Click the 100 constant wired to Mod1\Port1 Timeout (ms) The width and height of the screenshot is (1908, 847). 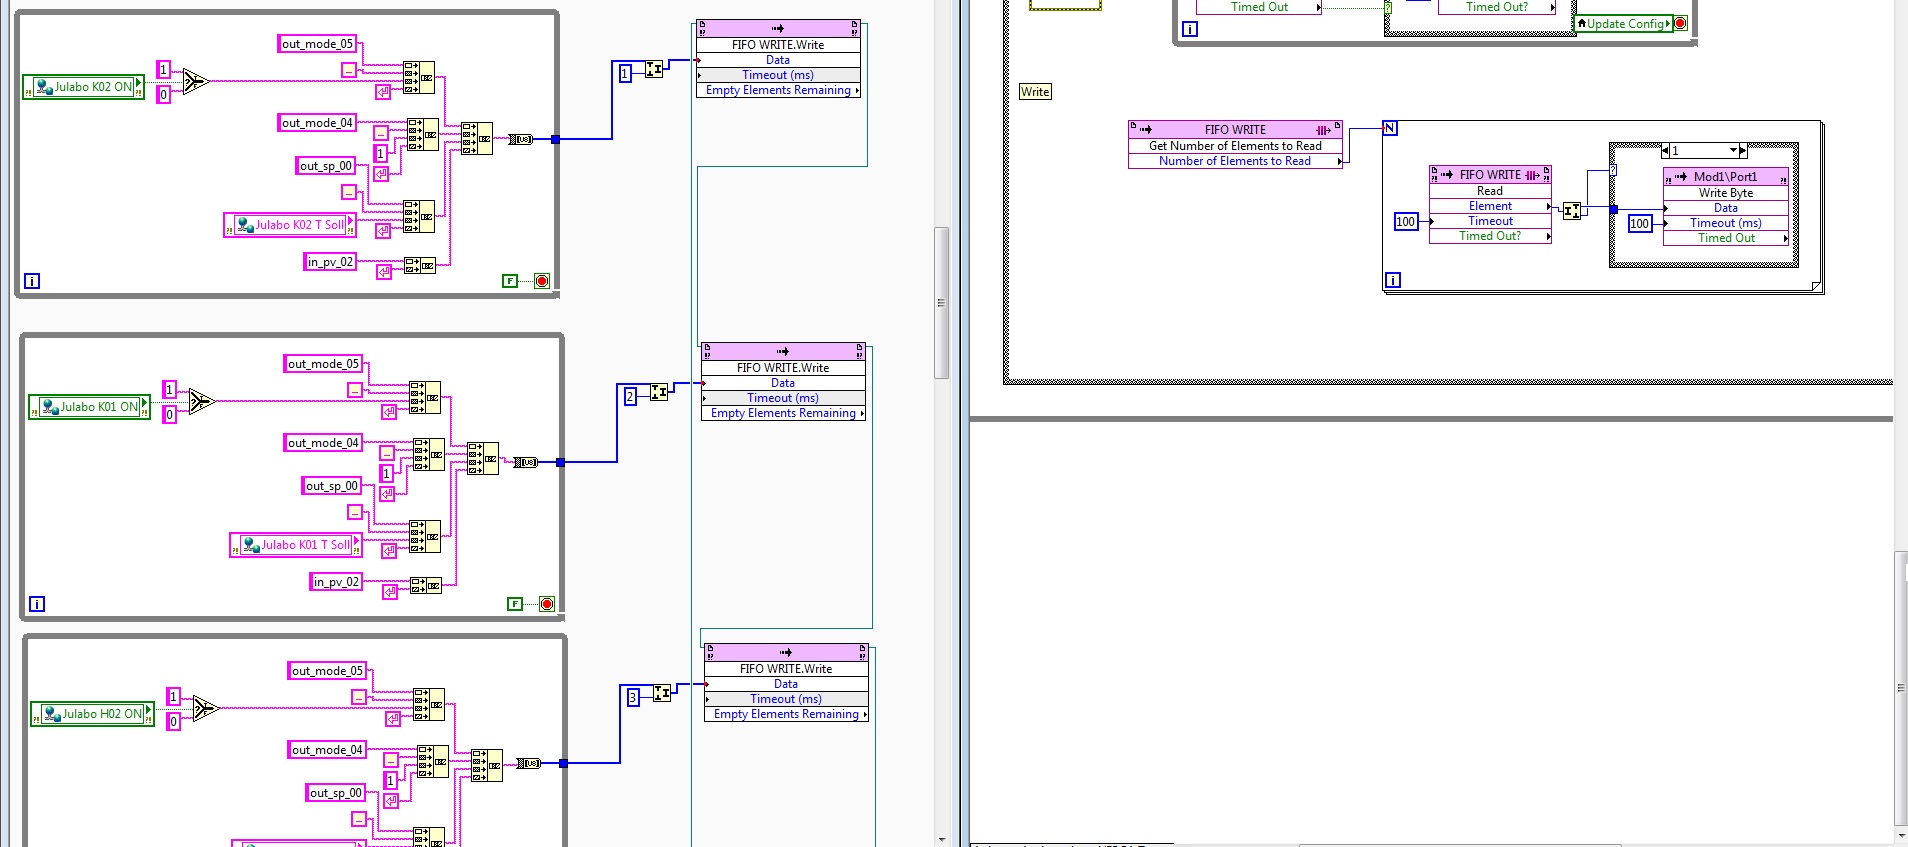point(1640,223)
